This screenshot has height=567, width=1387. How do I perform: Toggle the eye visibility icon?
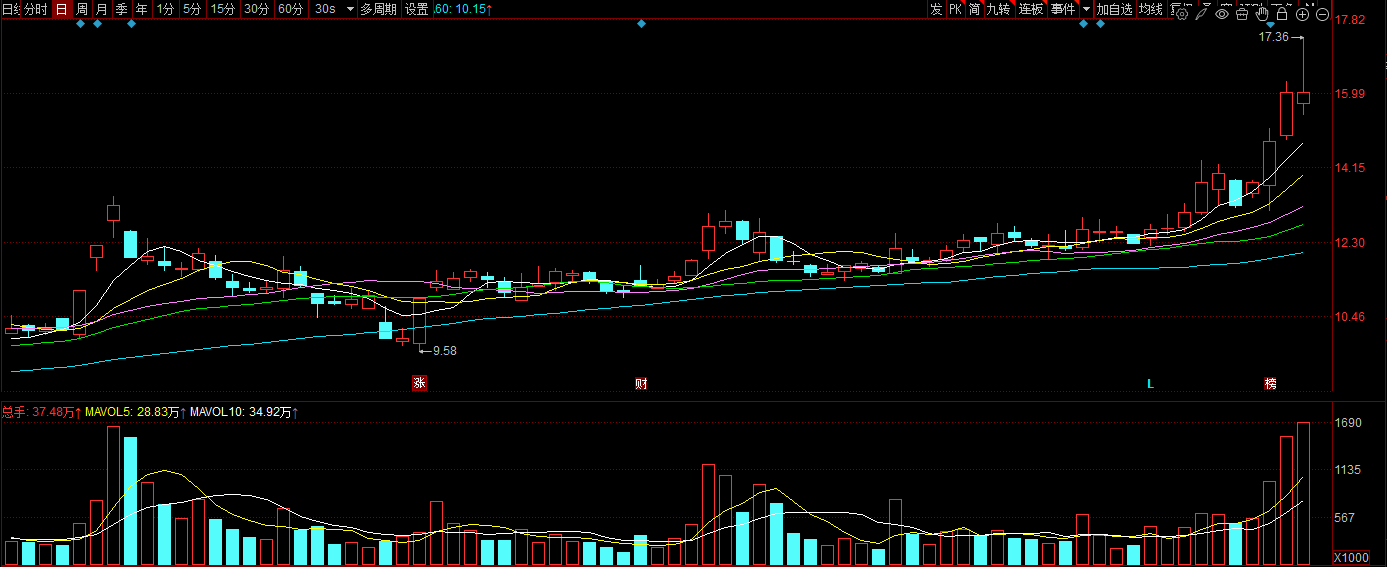click(x=1222, y=14)
